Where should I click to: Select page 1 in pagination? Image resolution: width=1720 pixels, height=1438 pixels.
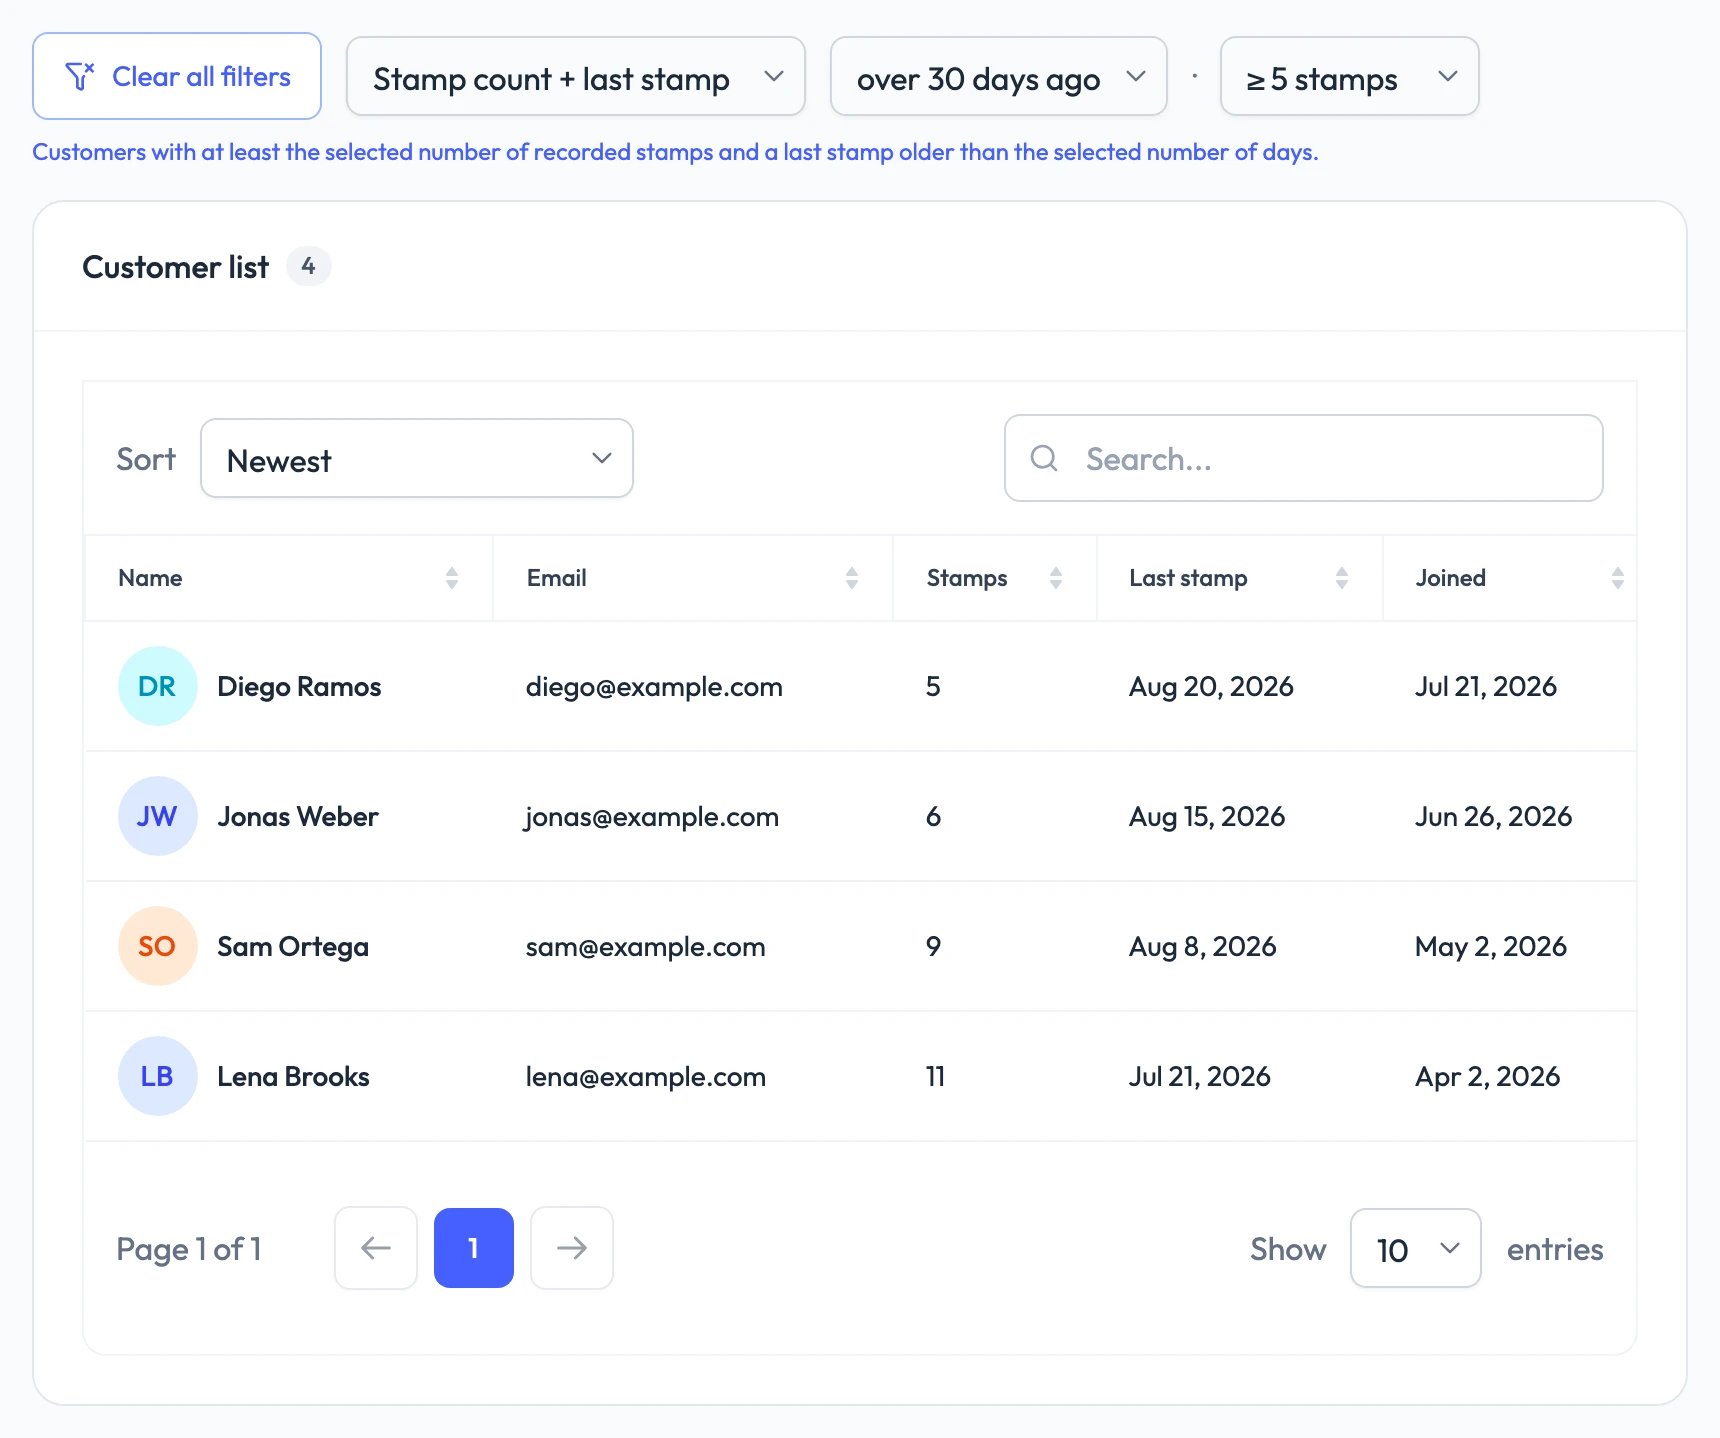(x=474, y=1248)
